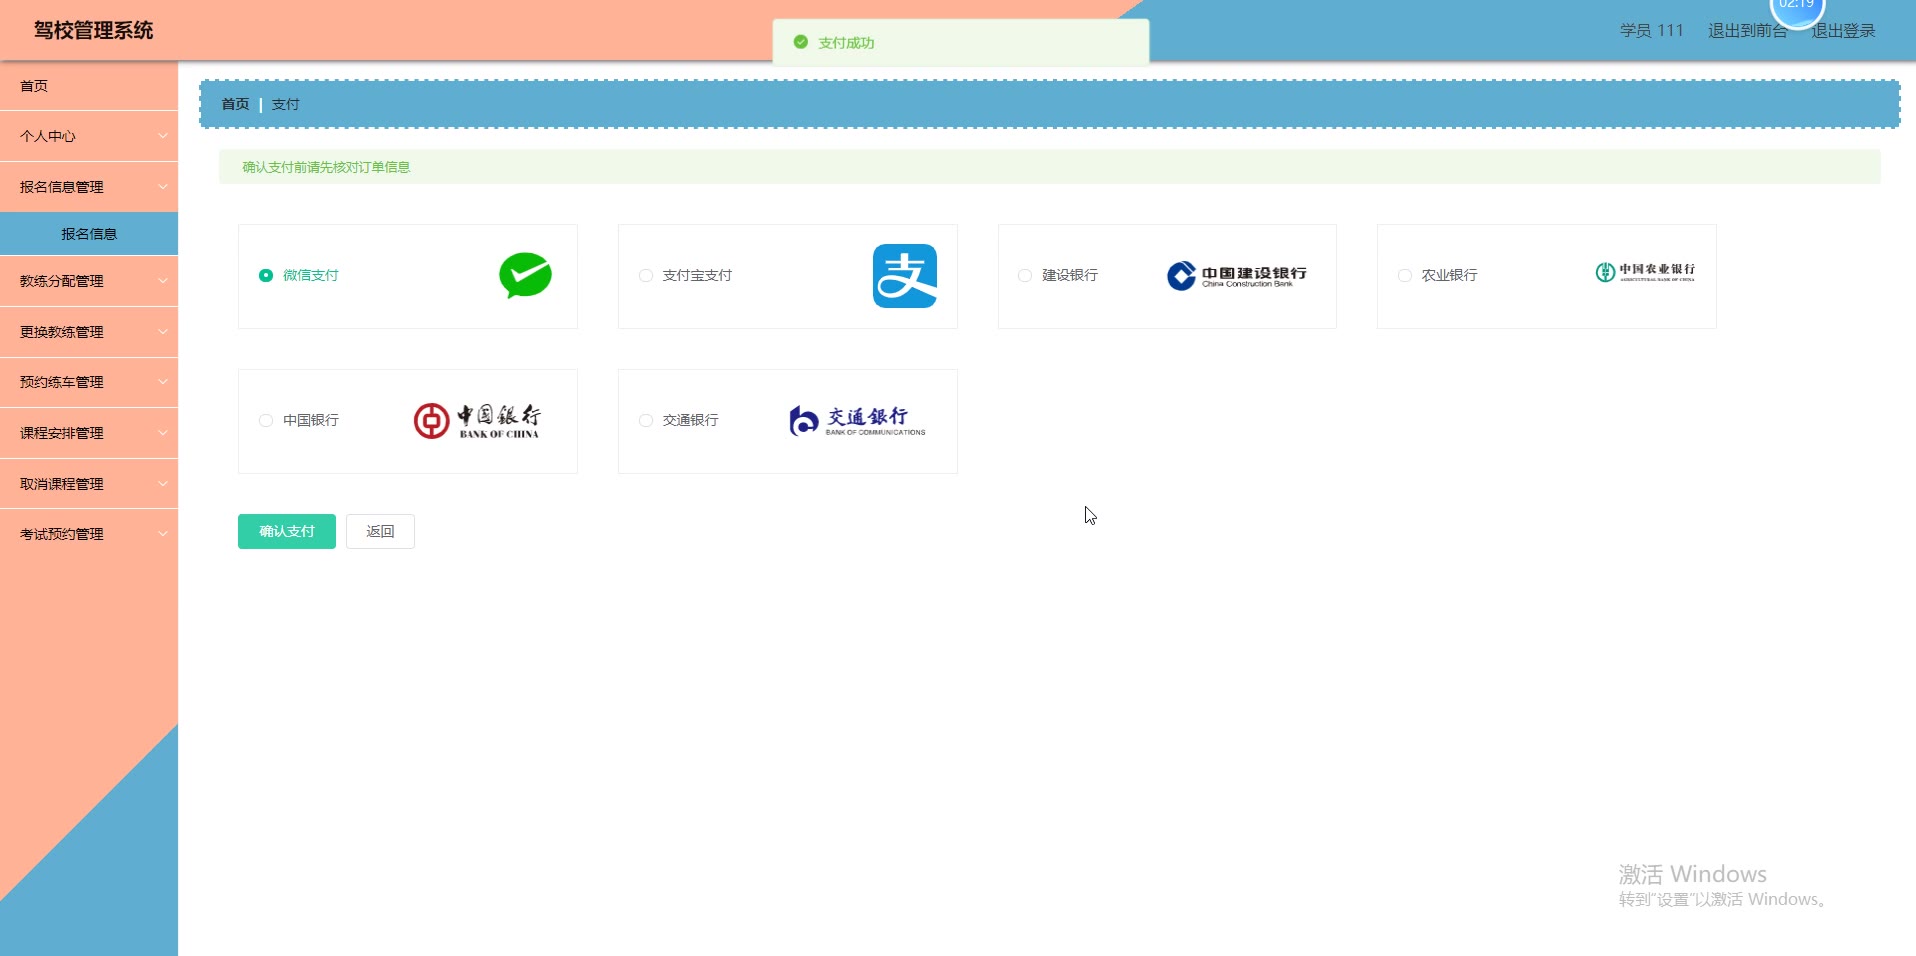Click the 学员 111 user label
Image resolution: width=1916 pixels, height=956 pixels.
point(1652,31)
